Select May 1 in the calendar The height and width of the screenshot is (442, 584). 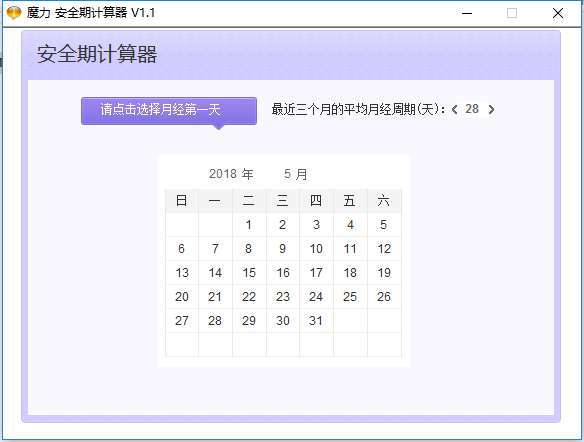pyautogui.click(x=249, y=225)
